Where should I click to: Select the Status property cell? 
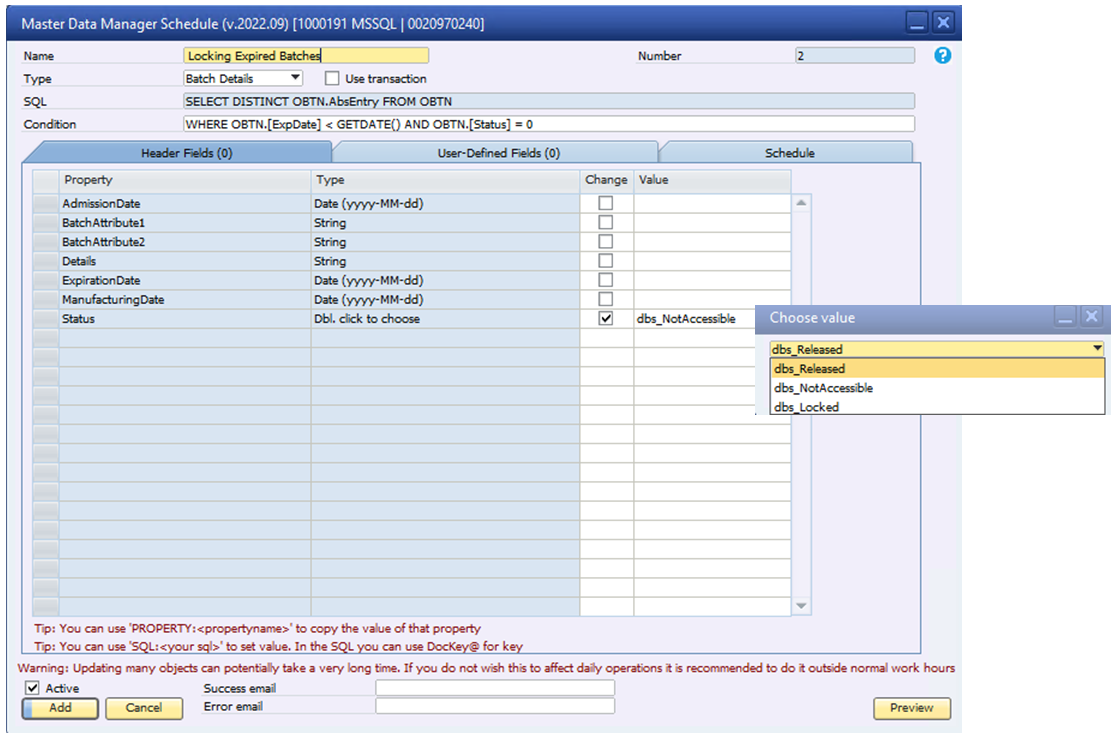coord(185,318)
